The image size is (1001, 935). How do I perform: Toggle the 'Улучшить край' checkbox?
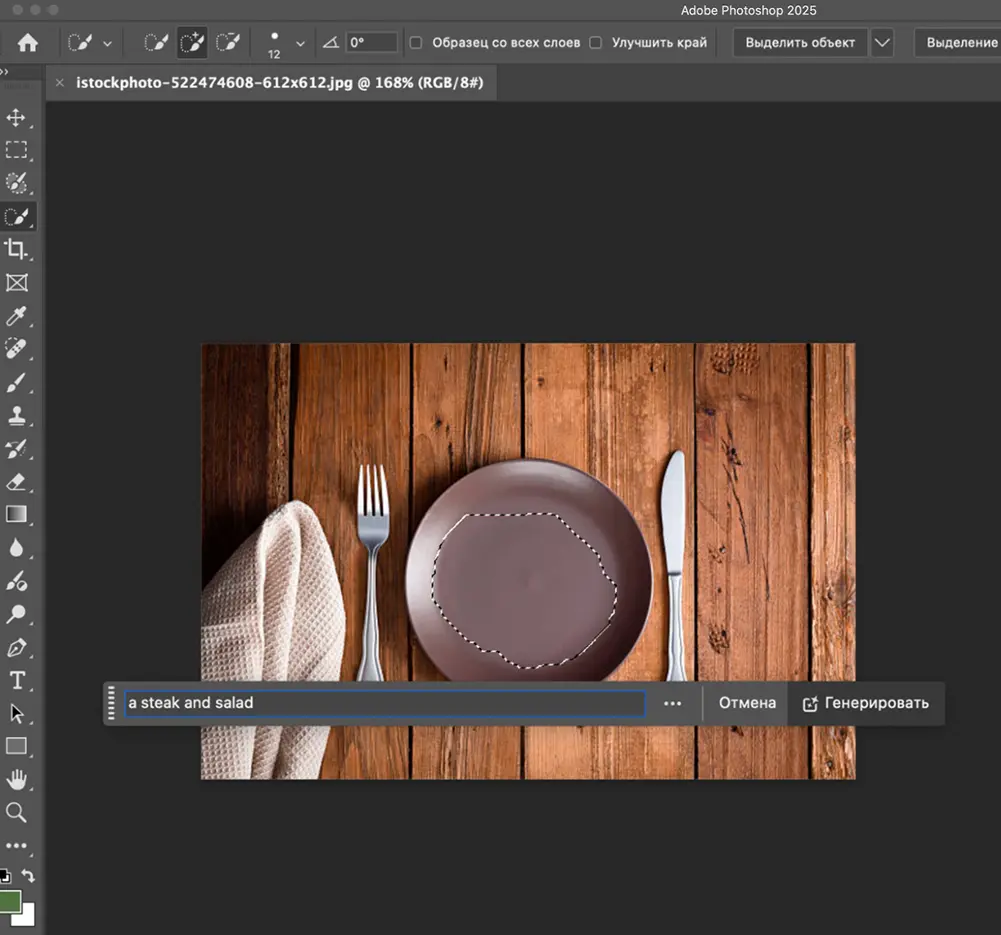coord(596,43)
